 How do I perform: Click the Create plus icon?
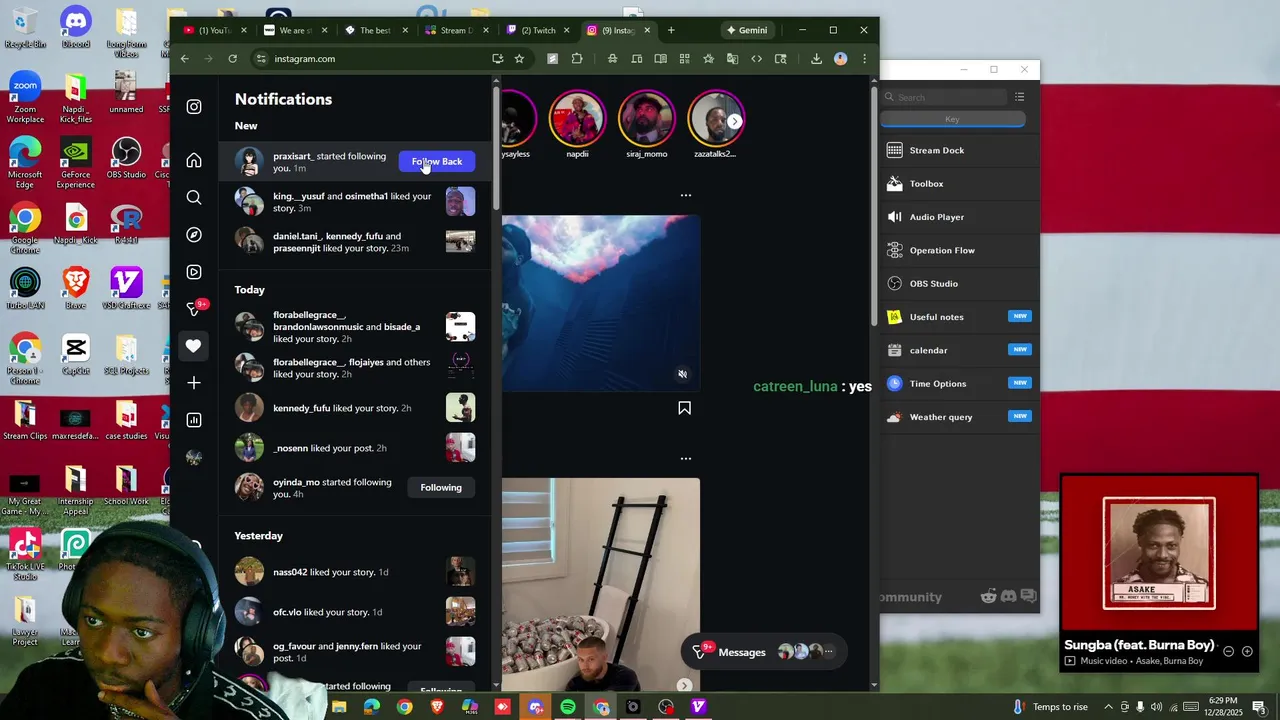coord(194,383)
